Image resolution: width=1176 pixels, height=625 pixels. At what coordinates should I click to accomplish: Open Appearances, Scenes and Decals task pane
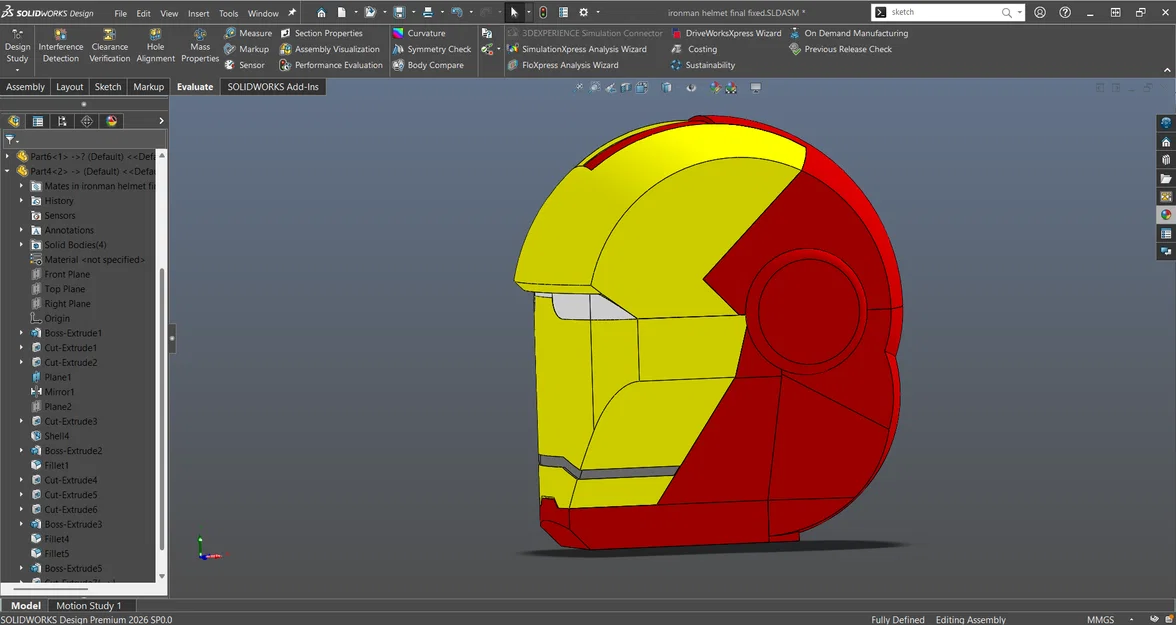(1164, 215)
